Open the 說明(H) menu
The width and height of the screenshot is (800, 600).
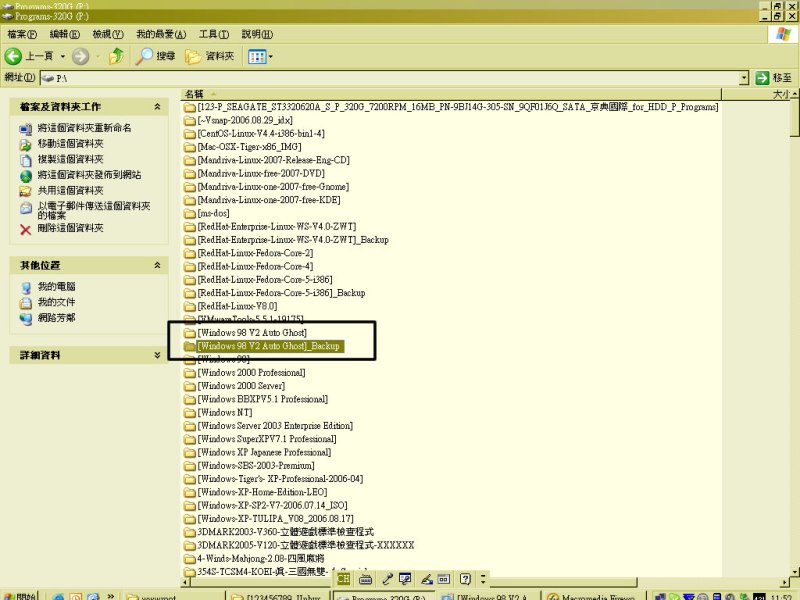(x=257, y=34)
